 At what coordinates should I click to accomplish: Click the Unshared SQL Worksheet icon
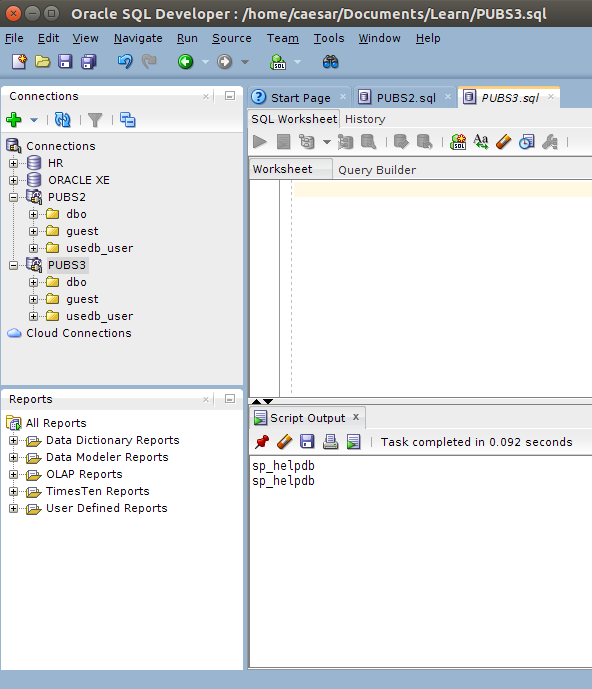pos(458,142)
